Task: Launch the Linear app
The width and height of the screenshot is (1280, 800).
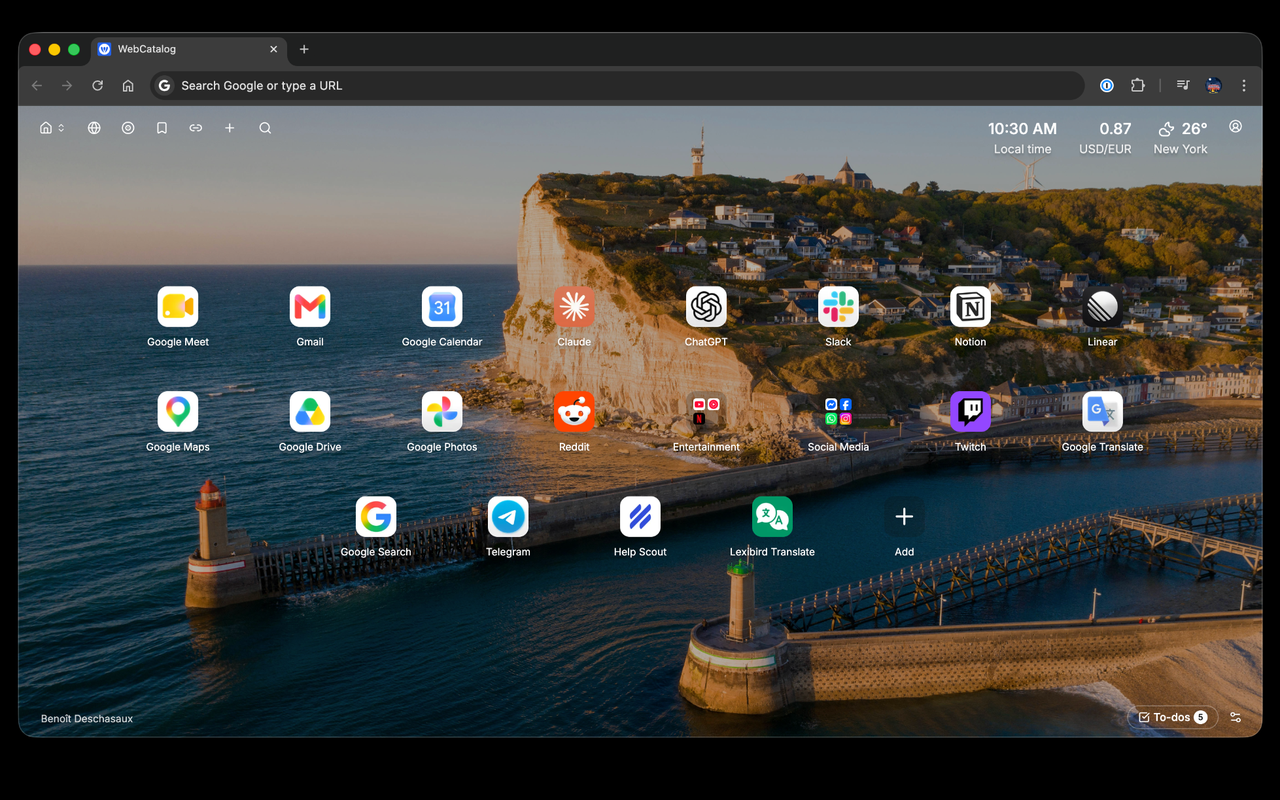Action: point(1102,307)
